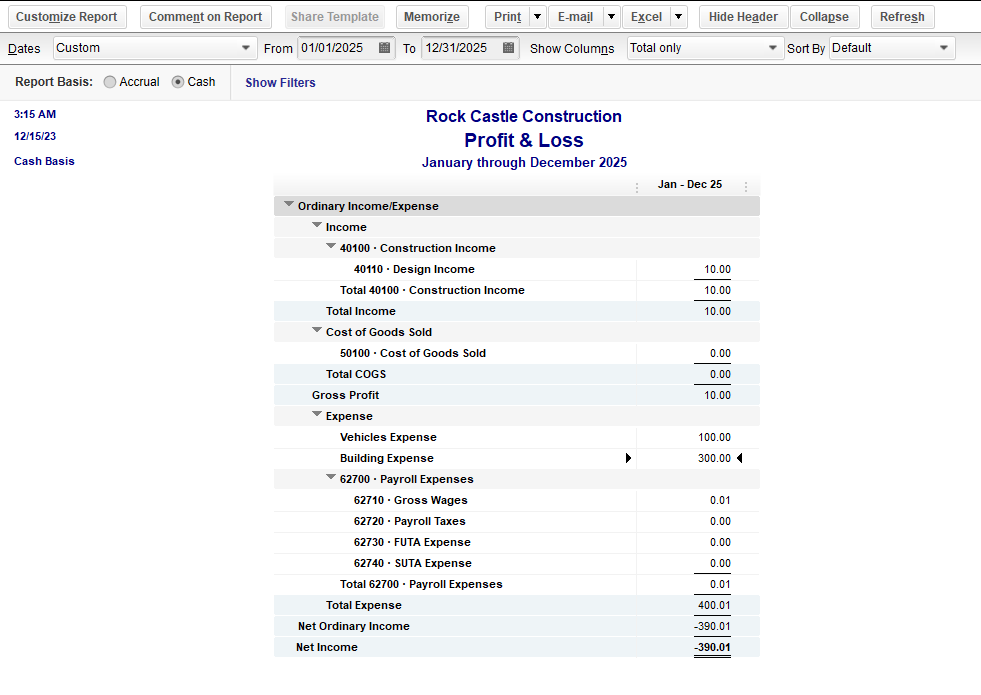E-mail the report
This screenshot has height=695, width=981.
[576, 17]
